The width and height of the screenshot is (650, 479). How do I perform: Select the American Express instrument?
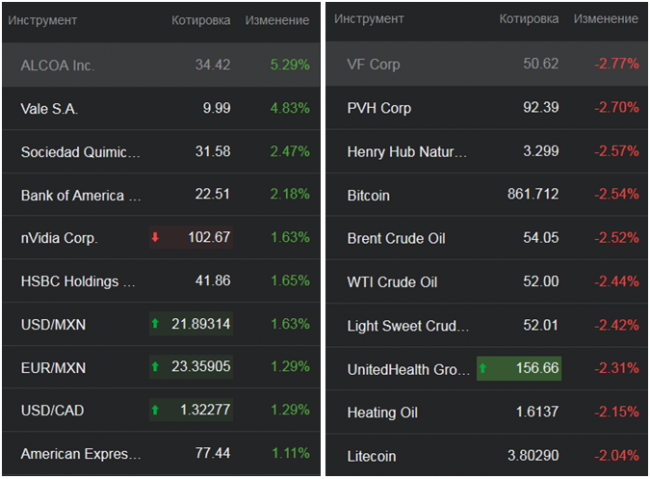coord(80,454)
